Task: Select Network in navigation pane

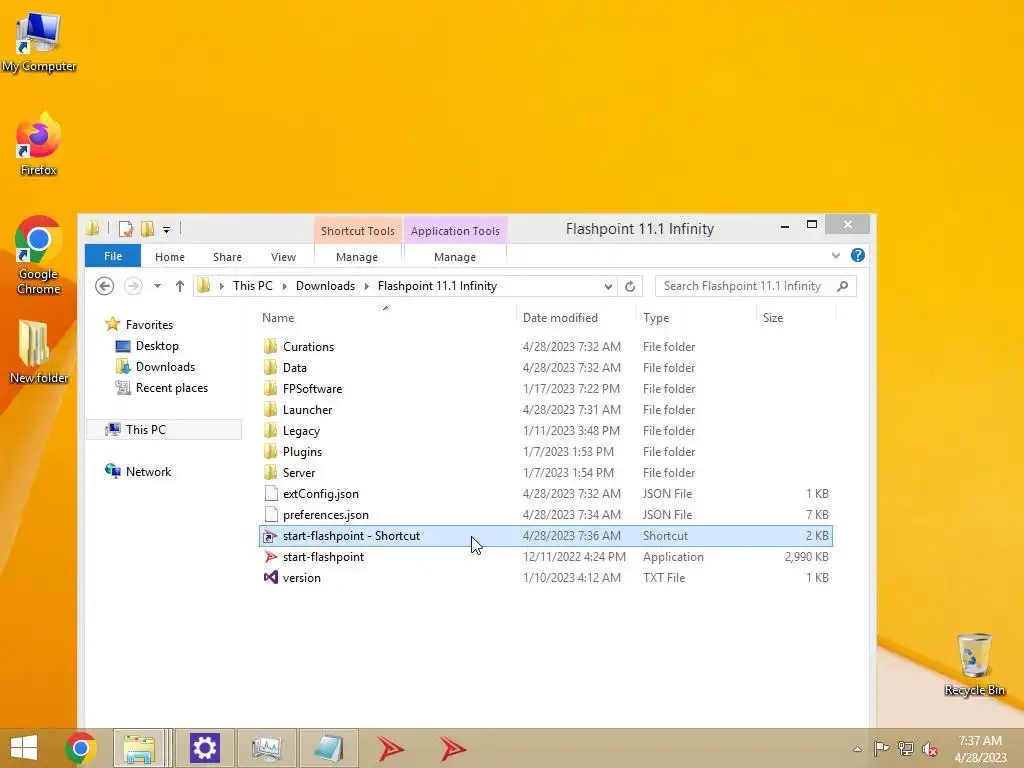Action: (148, 472)
